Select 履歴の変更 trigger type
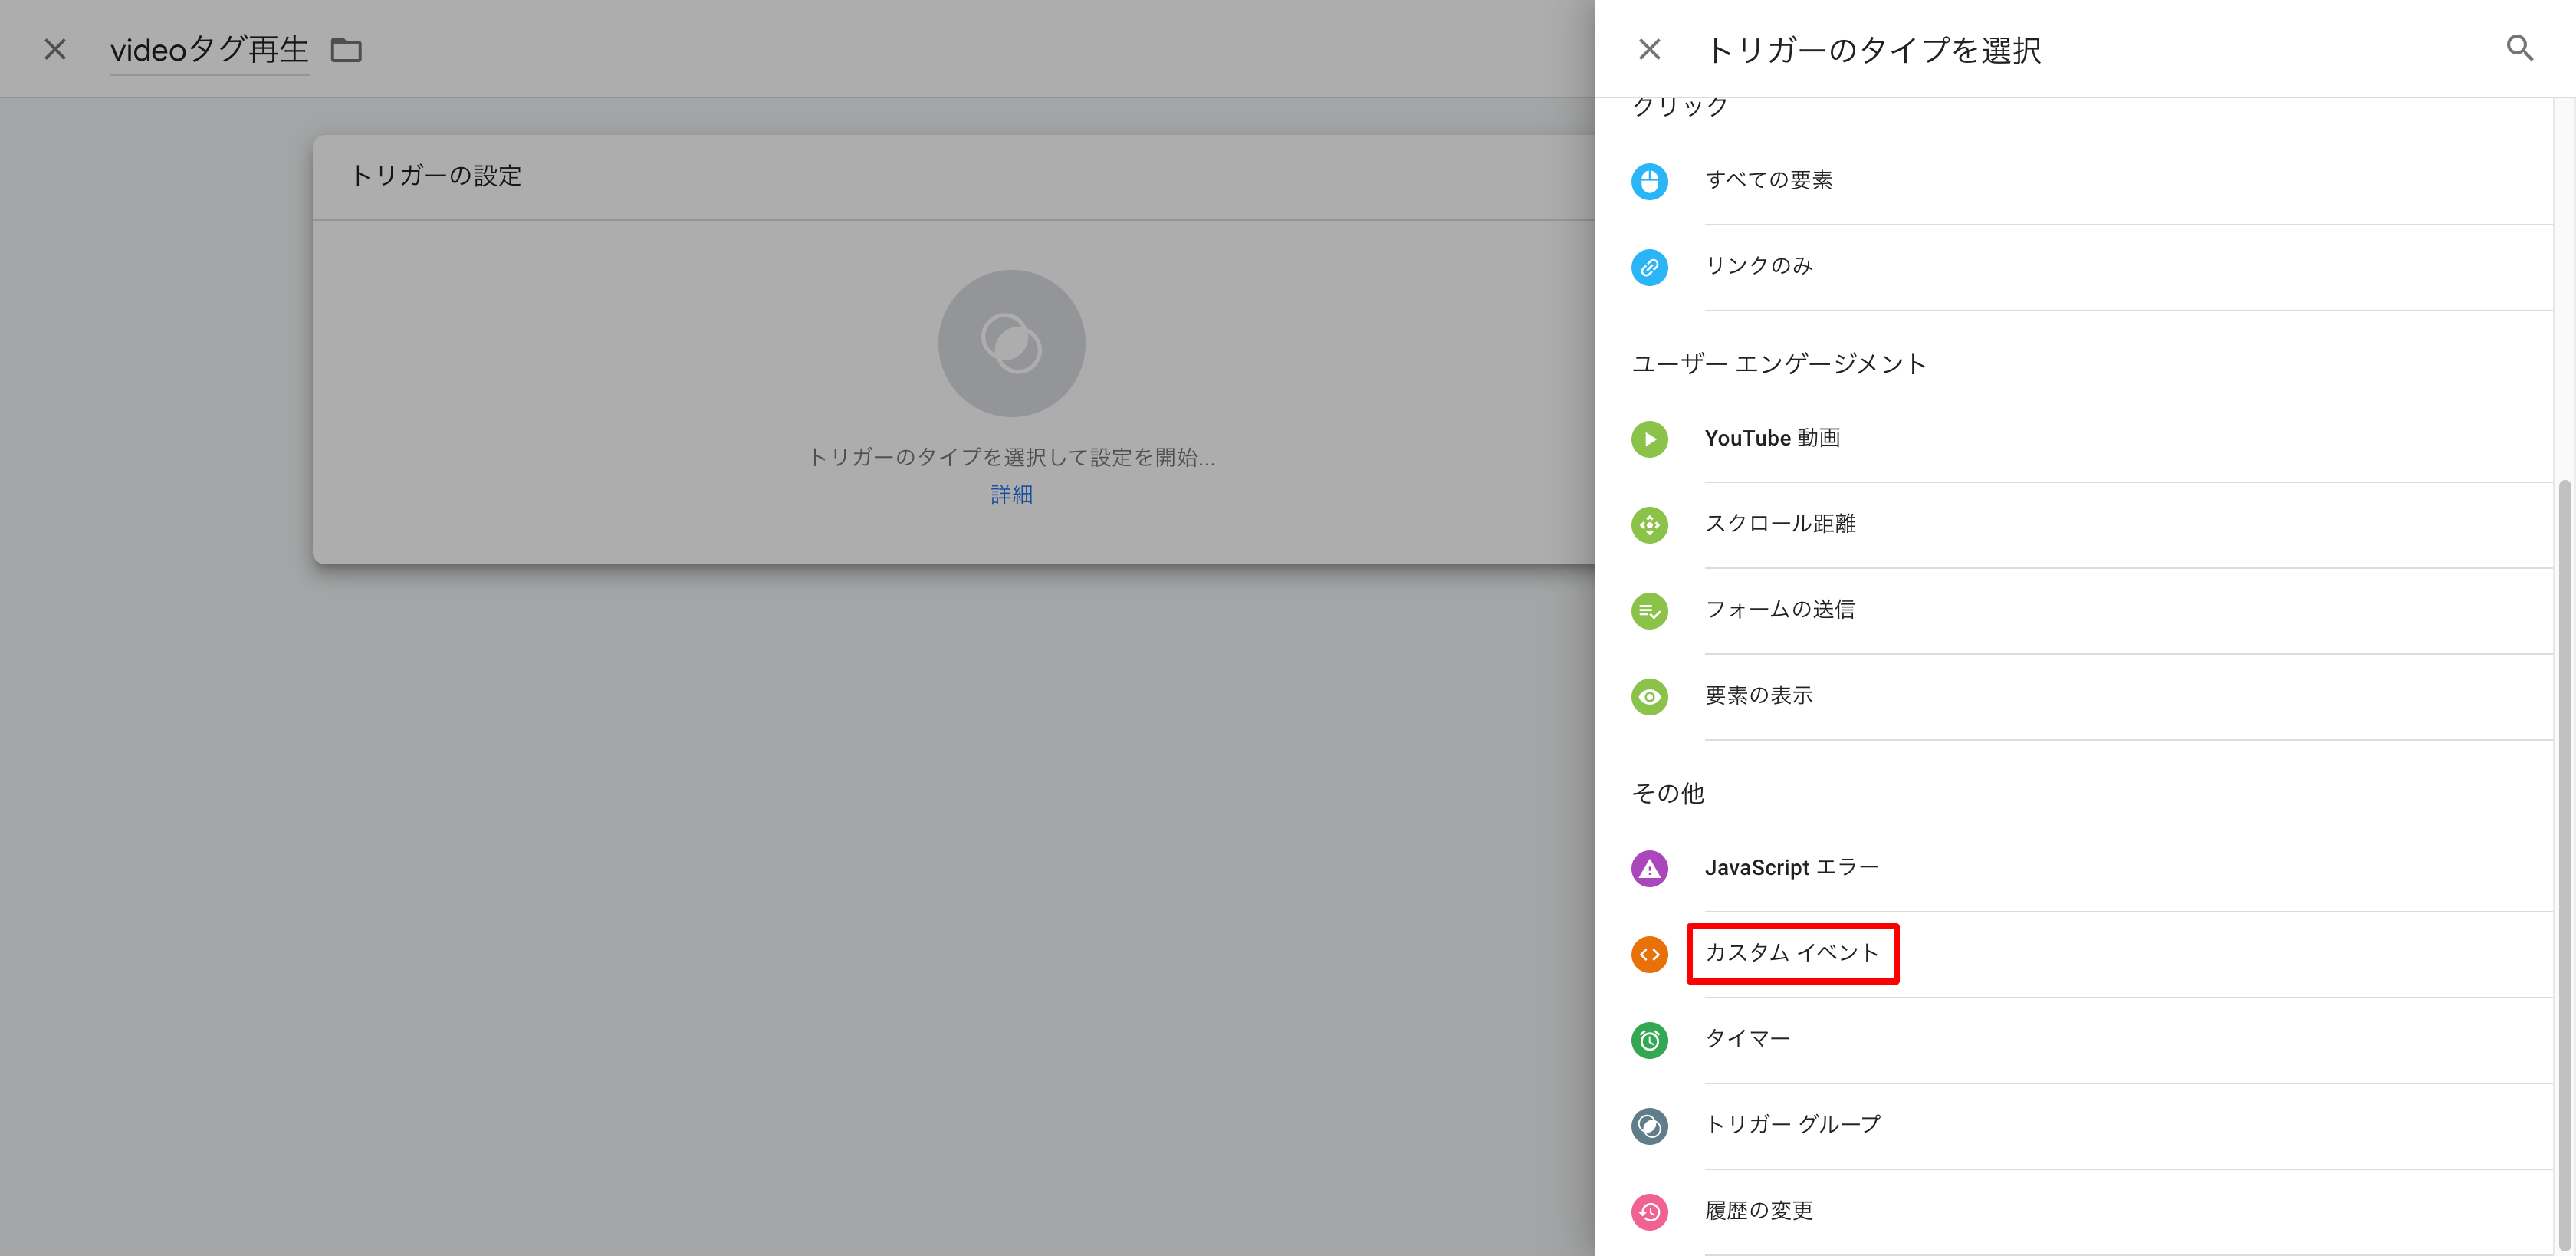The height and width of the screenshot is (1256, 2576). [x=2092, y=1212]
